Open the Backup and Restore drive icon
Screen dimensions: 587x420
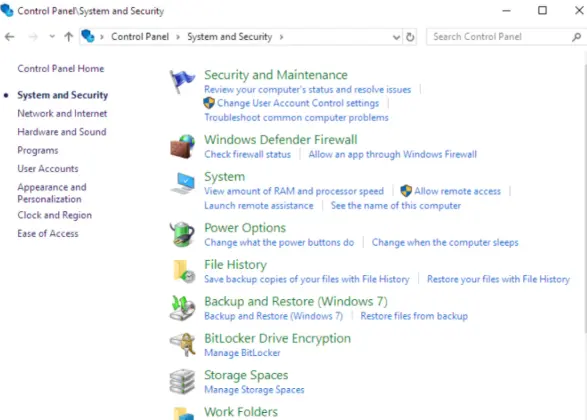182,308
